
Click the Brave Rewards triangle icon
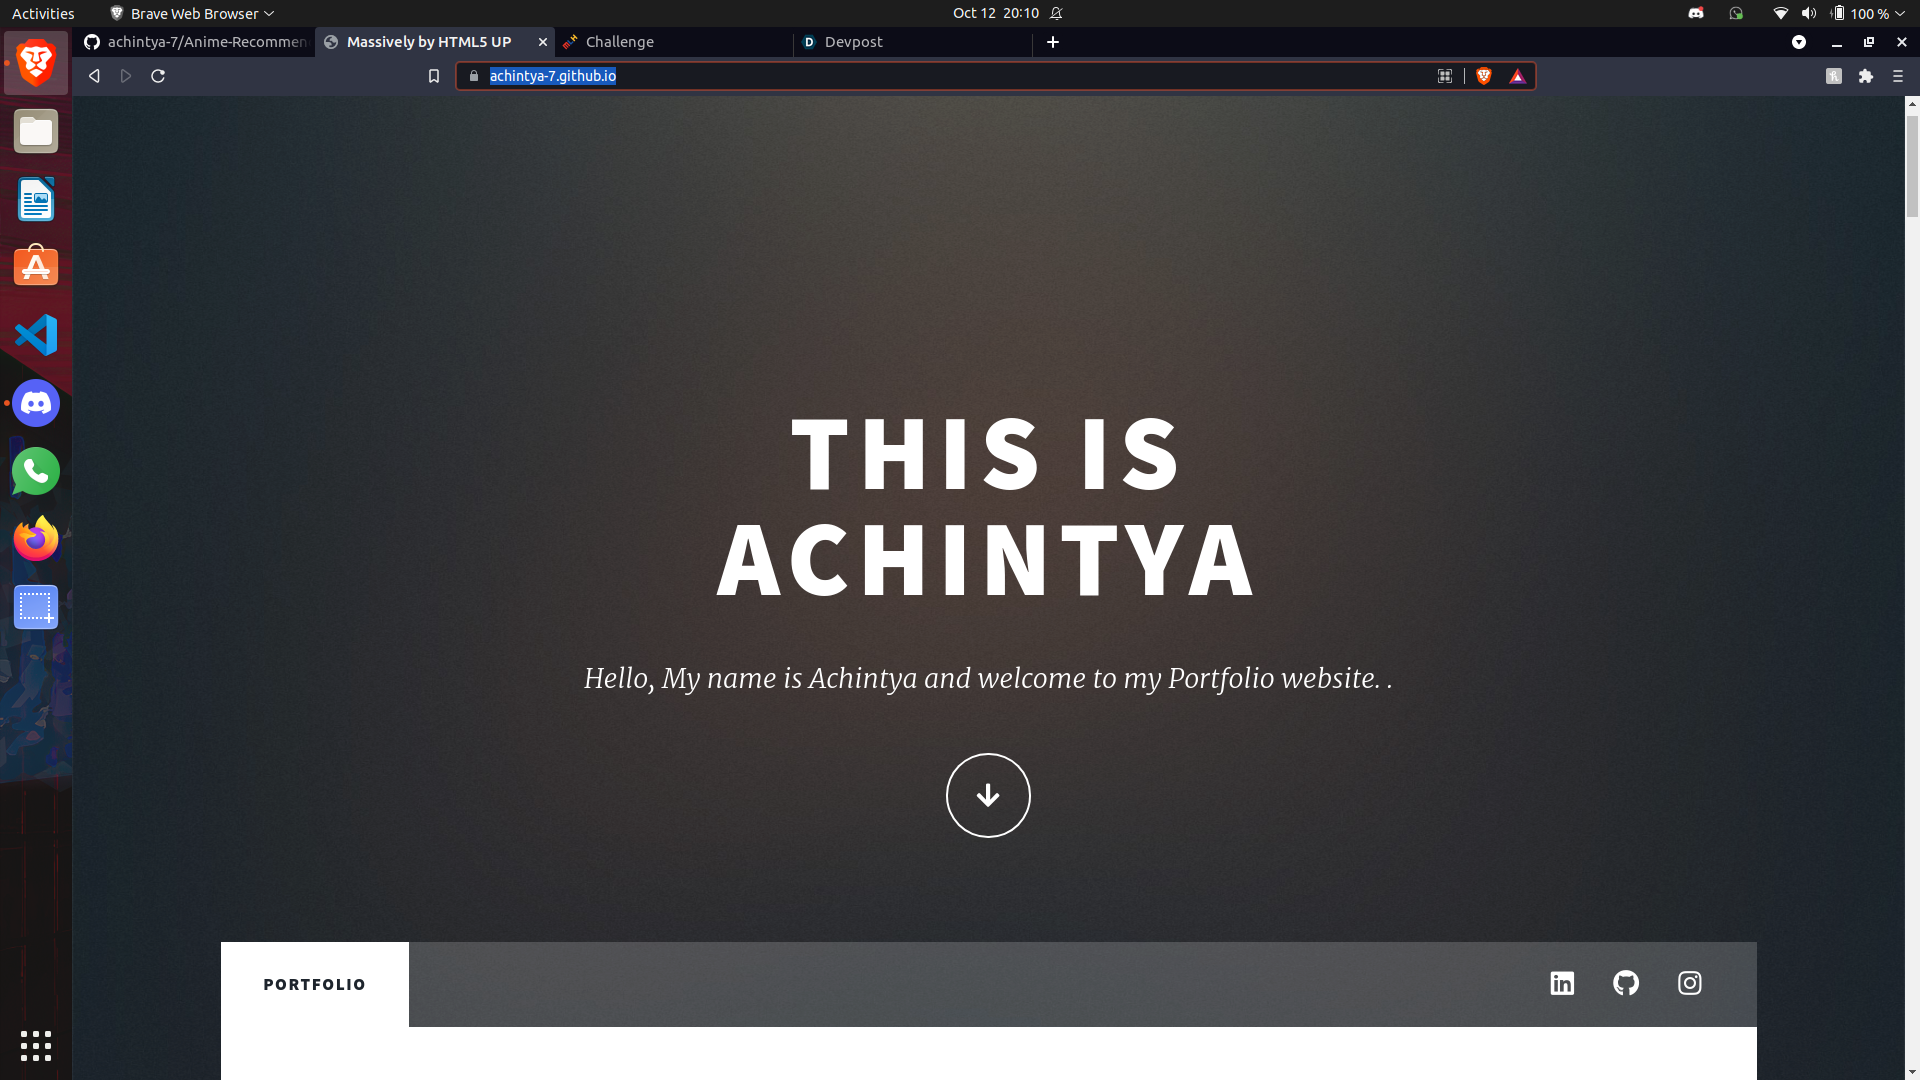click(1517, 76)
